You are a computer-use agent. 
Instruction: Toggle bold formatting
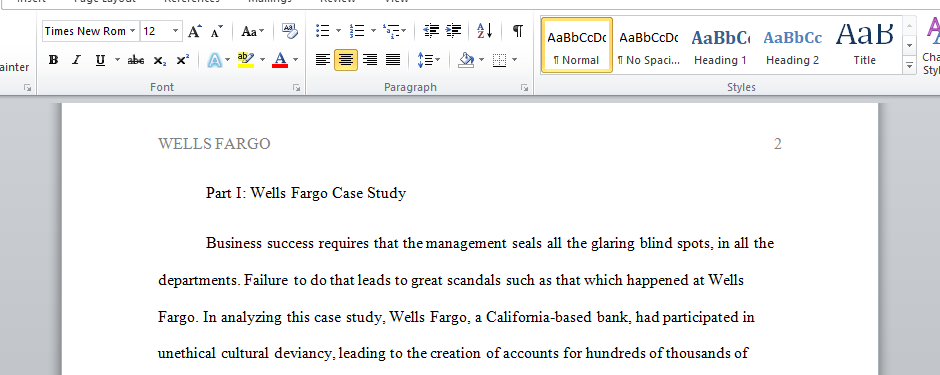(x=53, y=60)
